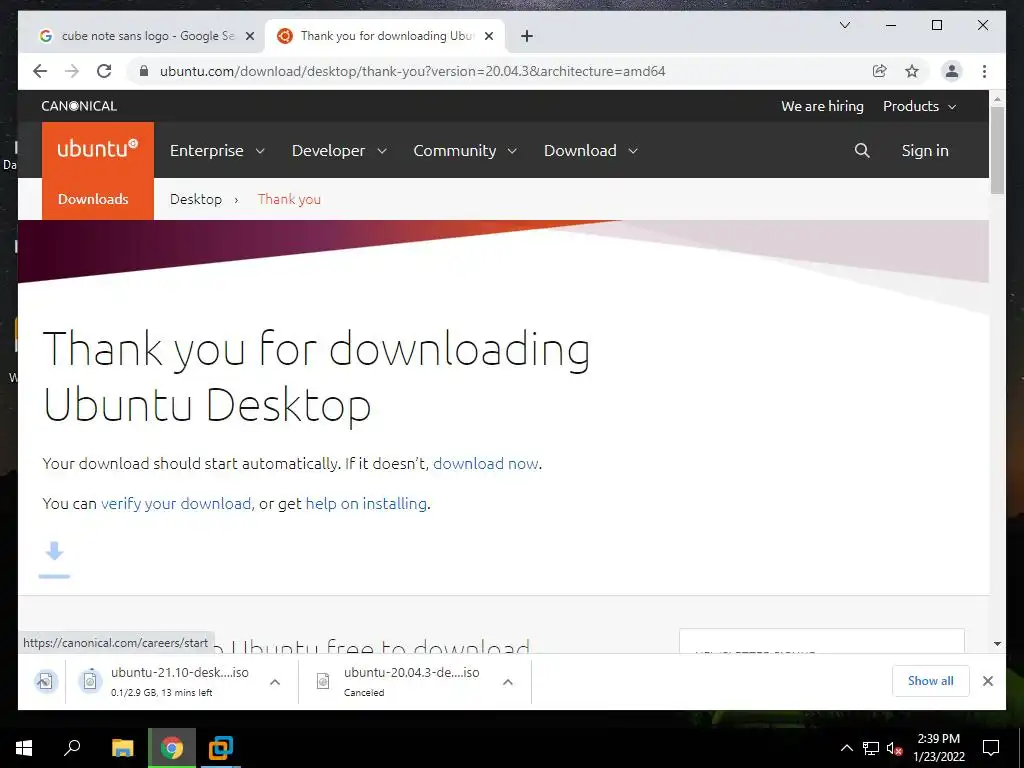The width and height of the screenshot is (1024, 768).
Task: Click the page vertical scrollbar thumb
Action: pos(997,150)
